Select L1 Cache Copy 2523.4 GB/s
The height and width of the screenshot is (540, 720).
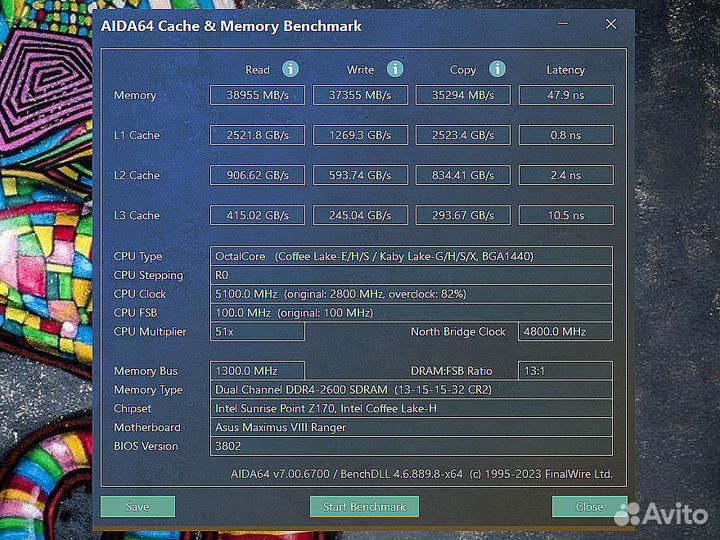463,135
